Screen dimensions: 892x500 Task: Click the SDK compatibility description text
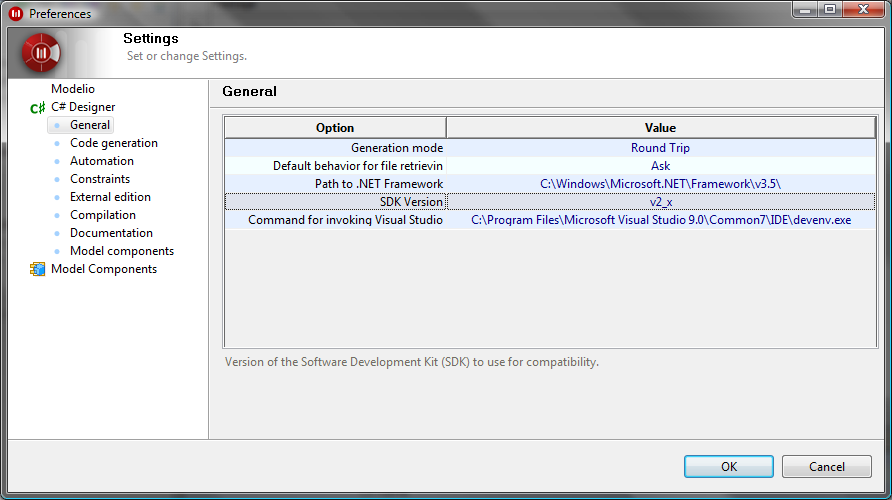coord(412,362)
